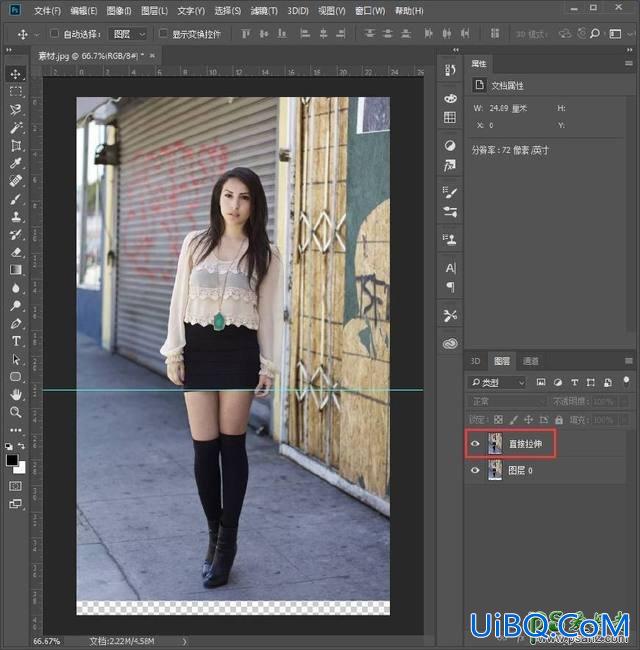Open the 图层 auto-select dropdown
This screenshot has width=640, height=650.
[128, 34]
